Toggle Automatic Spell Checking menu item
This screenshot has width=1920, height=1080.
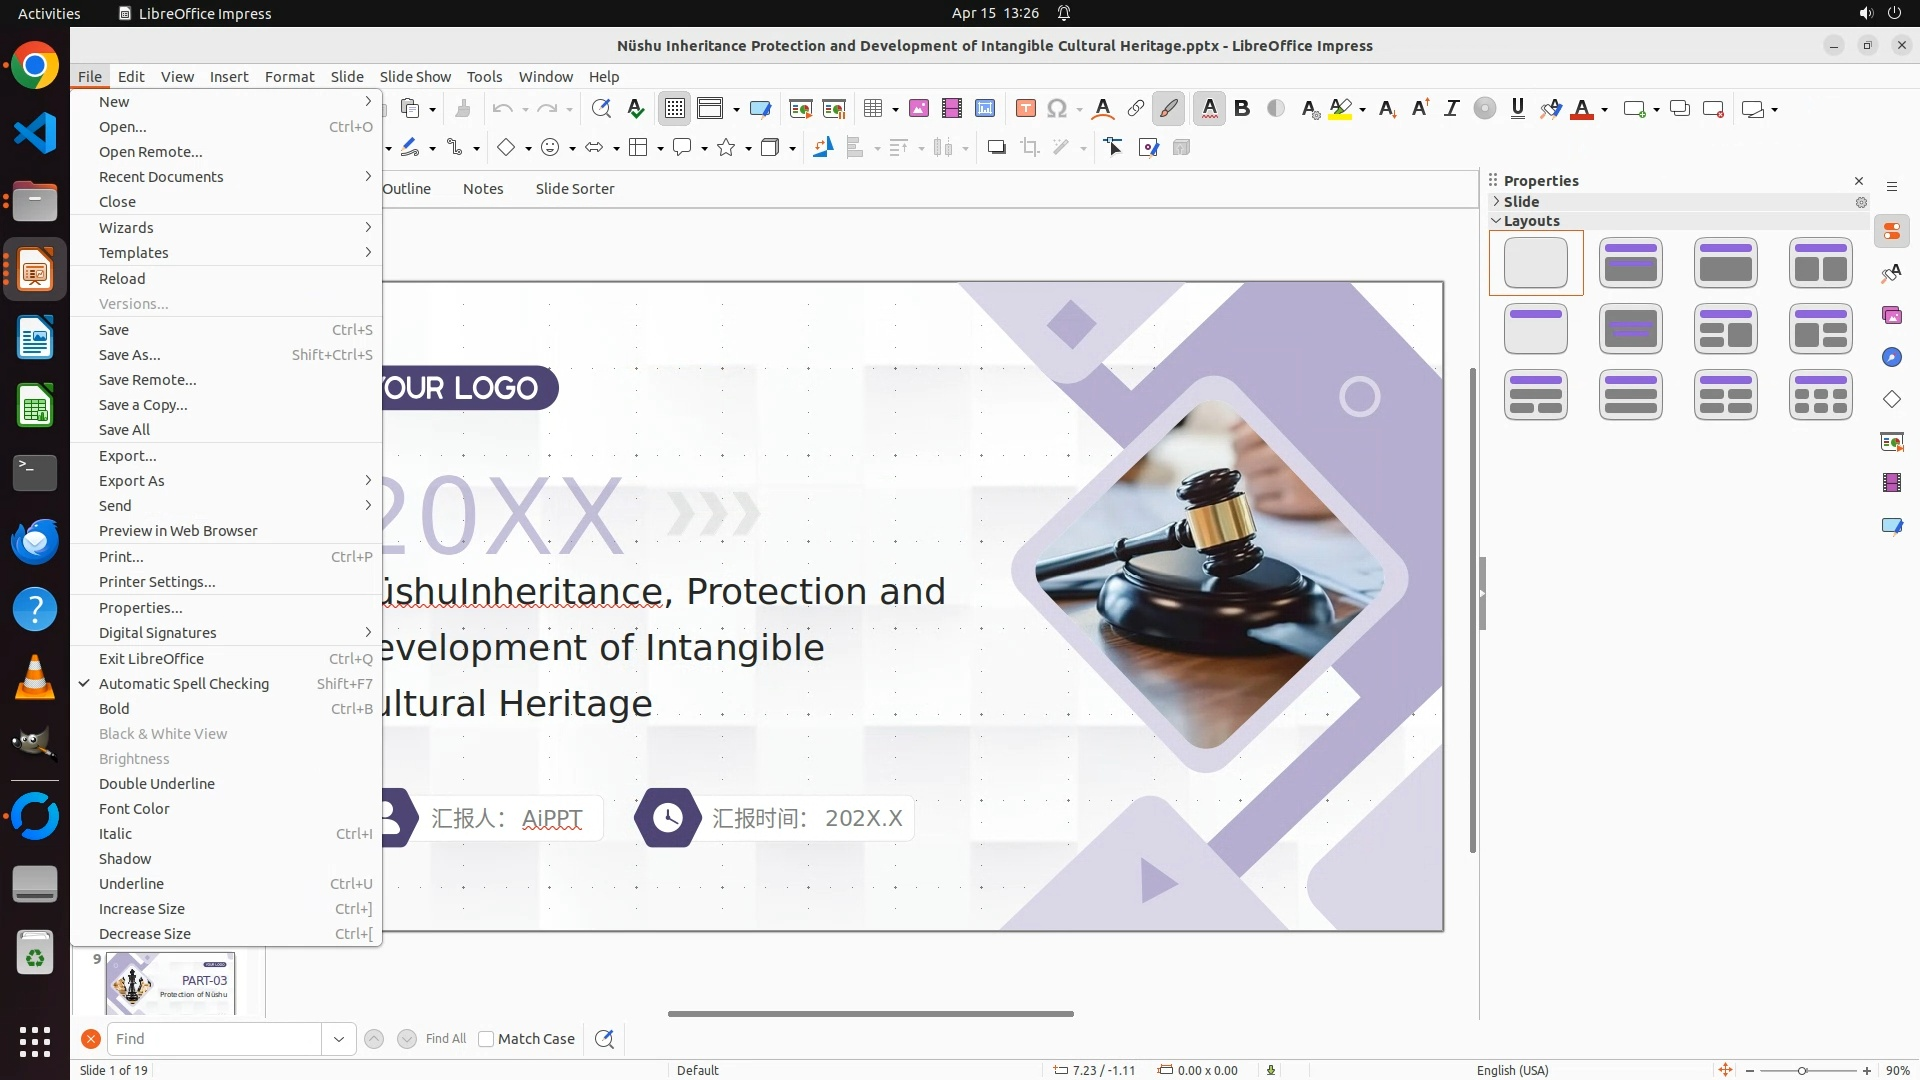click(184, 684)
